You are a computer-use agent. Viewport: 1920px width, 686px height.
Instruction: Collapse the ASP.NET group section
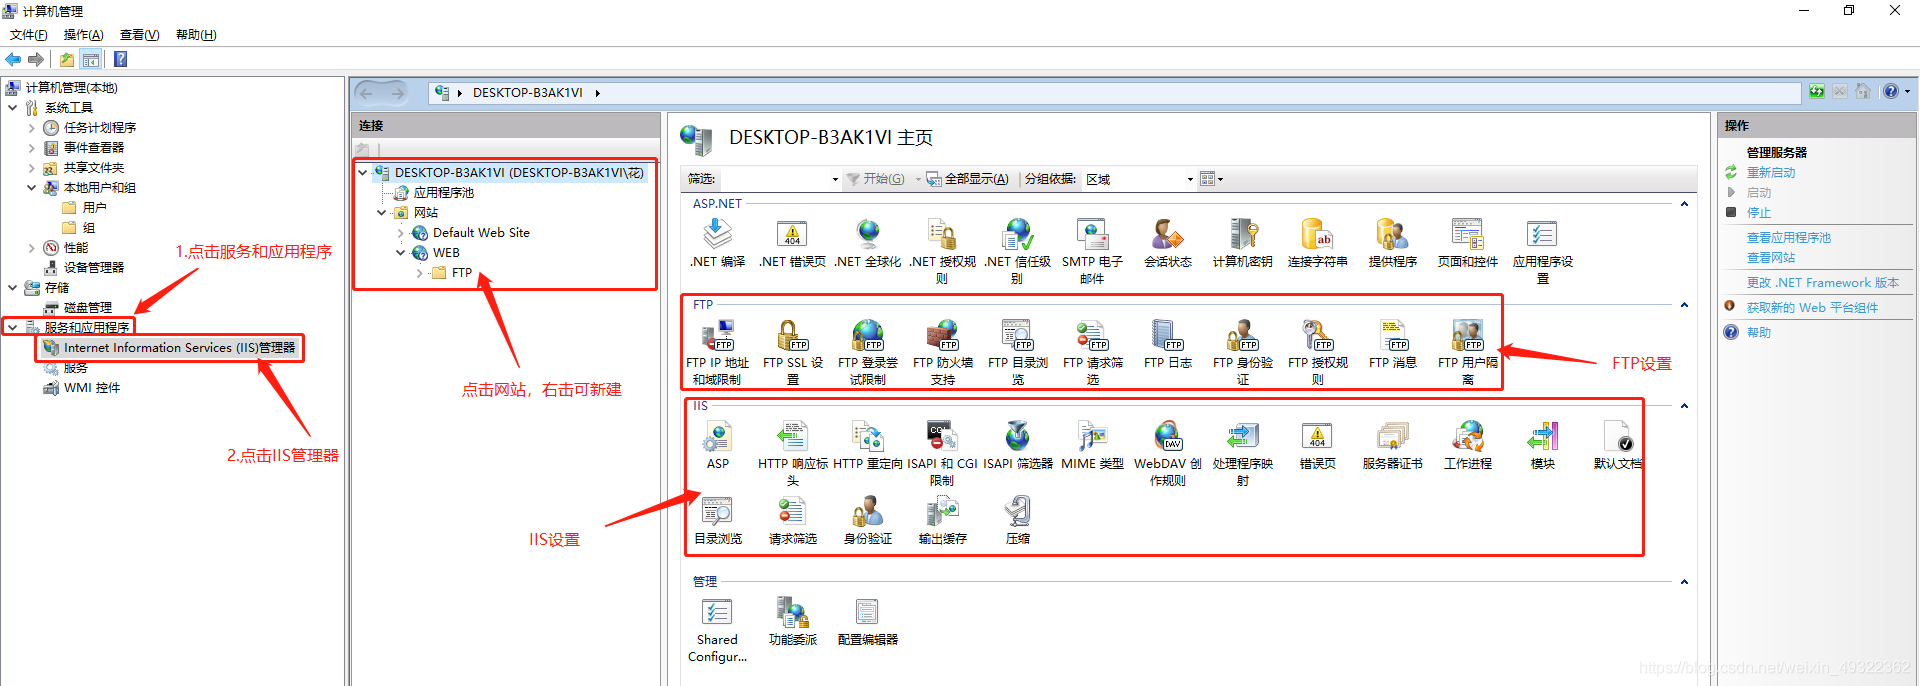point(1684,204)
